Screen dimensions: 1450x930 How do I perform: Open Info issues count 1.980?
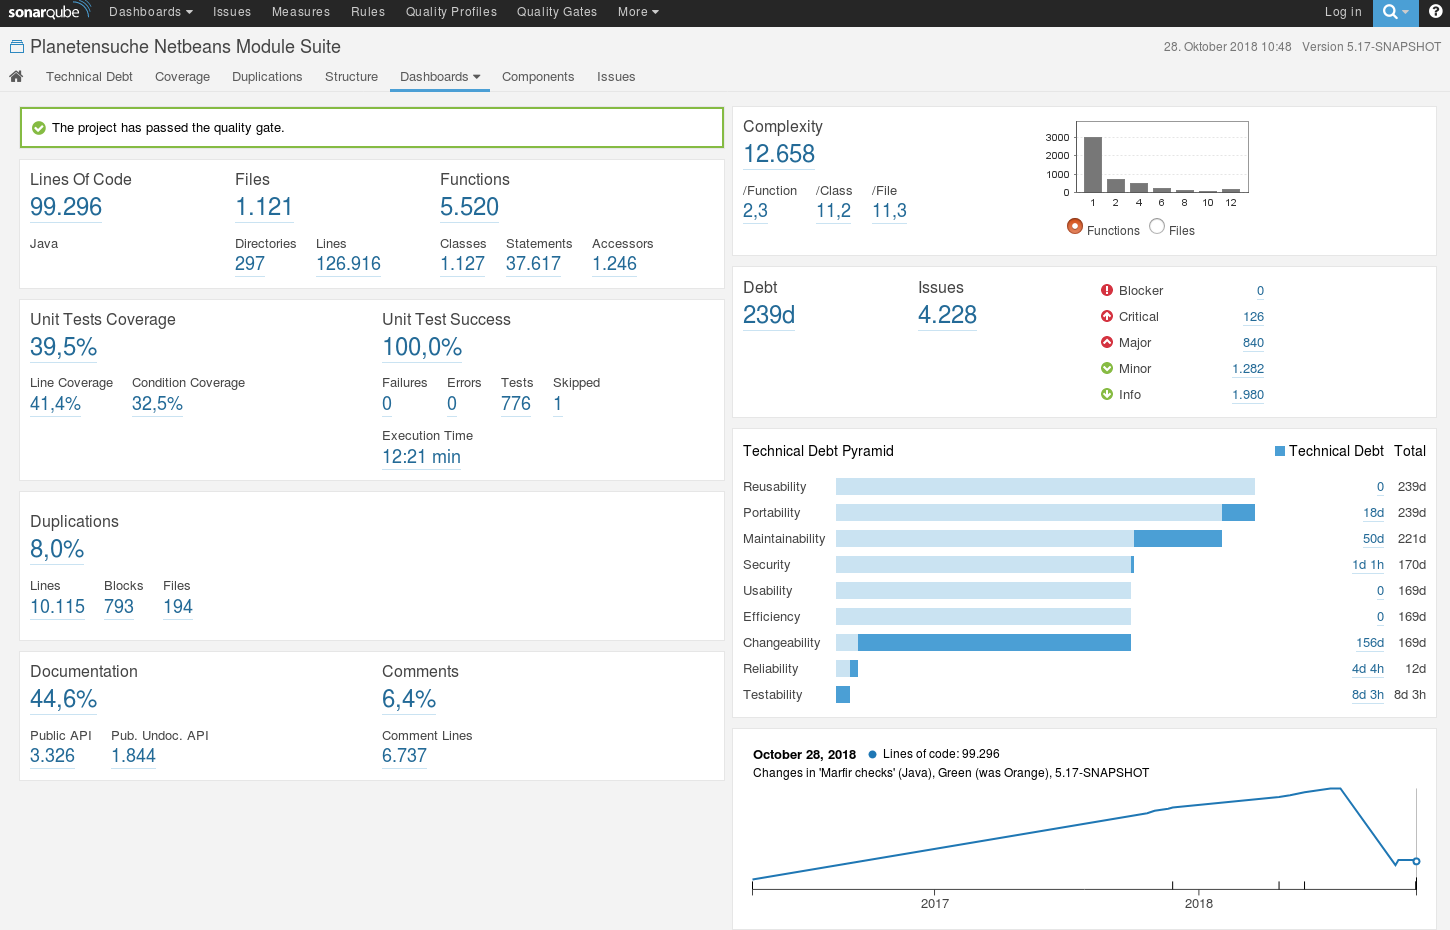point(1248,395)
